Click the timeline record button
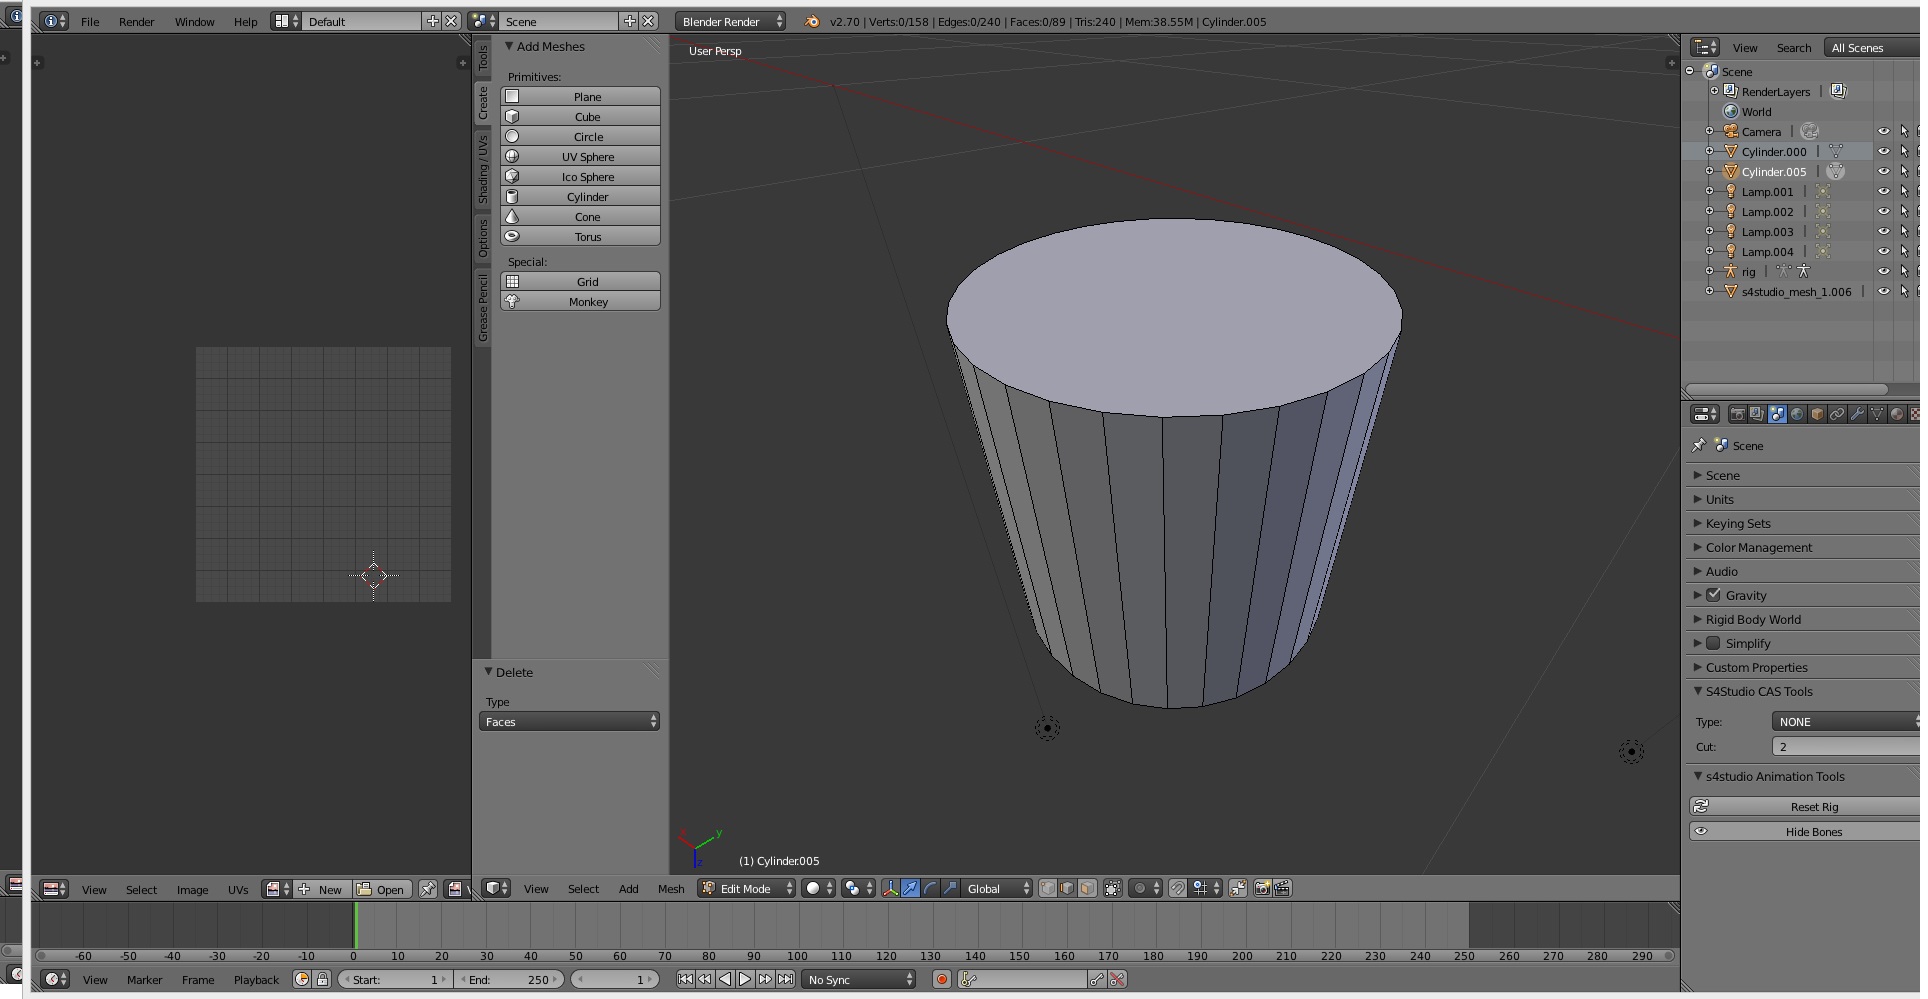Viewport: 1928px width, 999px height. click(x=941, y=980)
